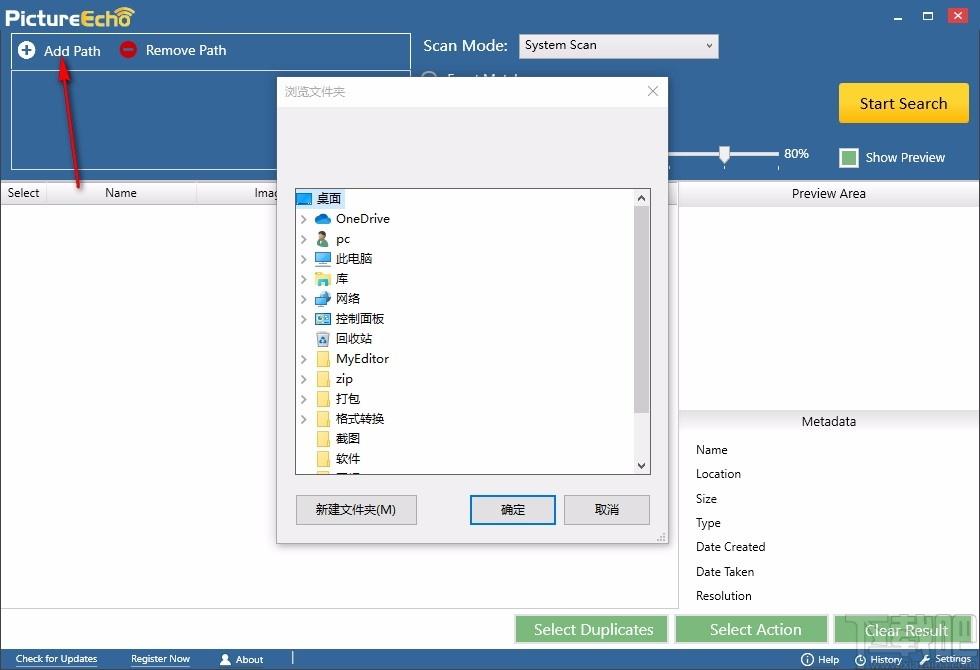Click the similarity slider handle

(x=724, y=154)
